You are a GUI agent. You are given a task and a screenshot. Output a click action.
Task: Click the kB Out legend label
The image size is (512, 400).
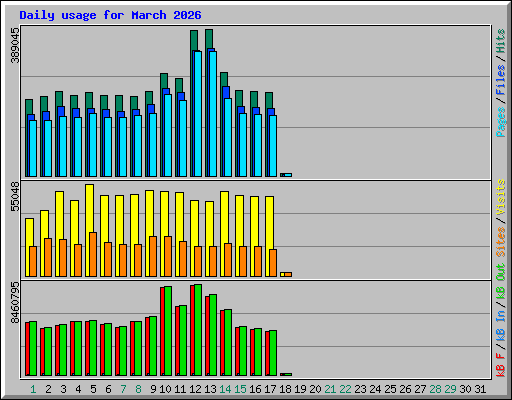tap(501, 282)
